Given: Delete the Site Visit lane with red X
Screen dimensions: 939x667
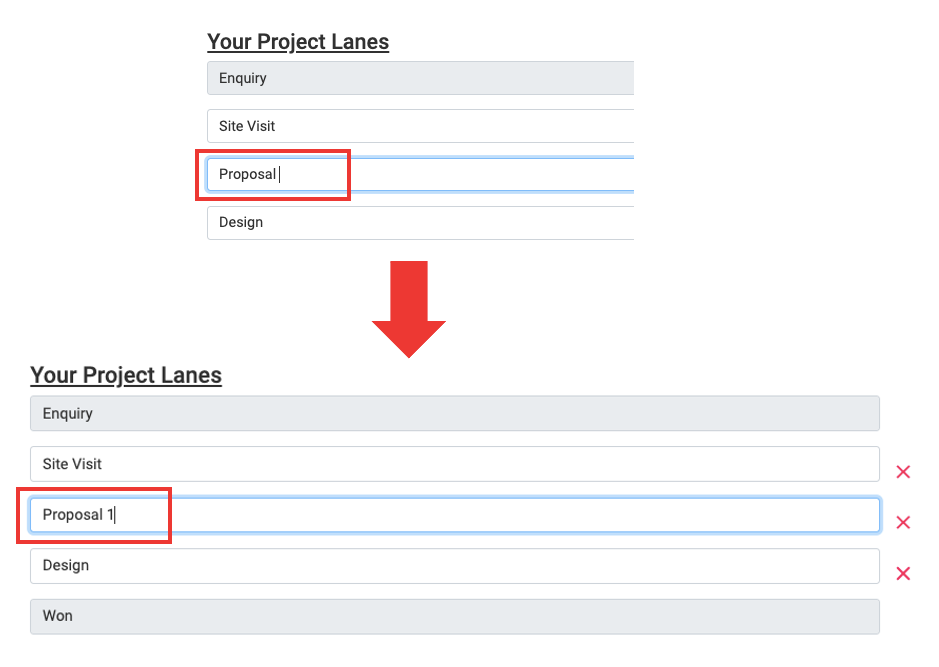Looking at the screenshot, I should point(903,472).
